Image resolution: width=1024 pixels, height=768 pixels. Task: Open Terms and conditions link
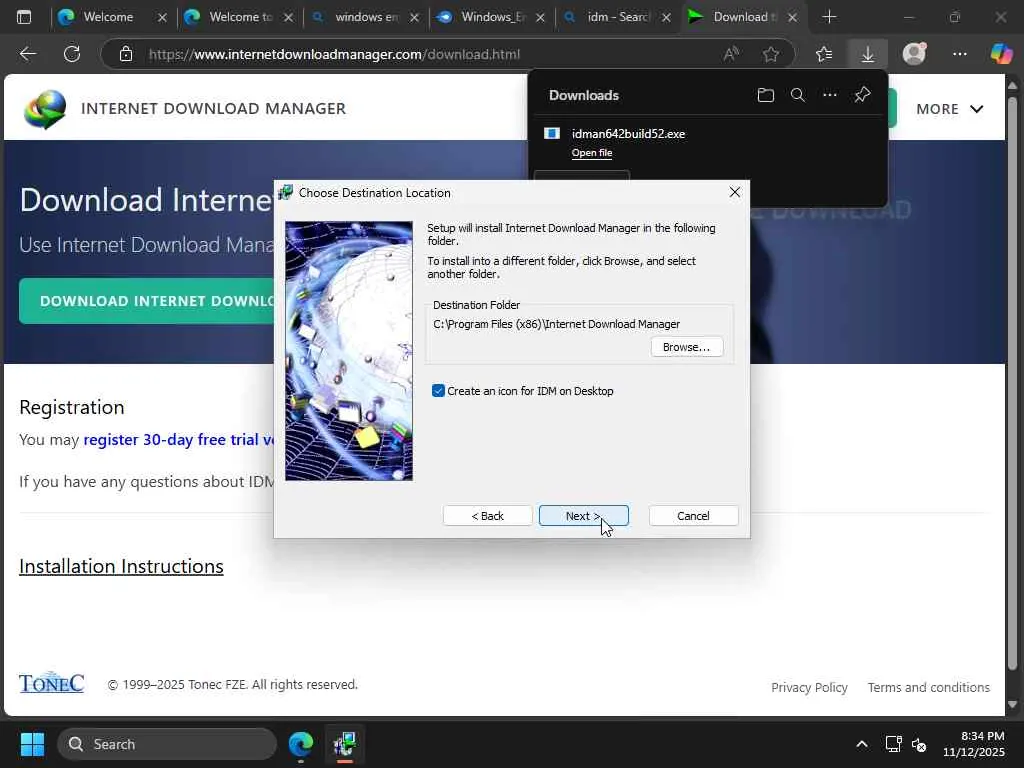[x=928, y=687]
